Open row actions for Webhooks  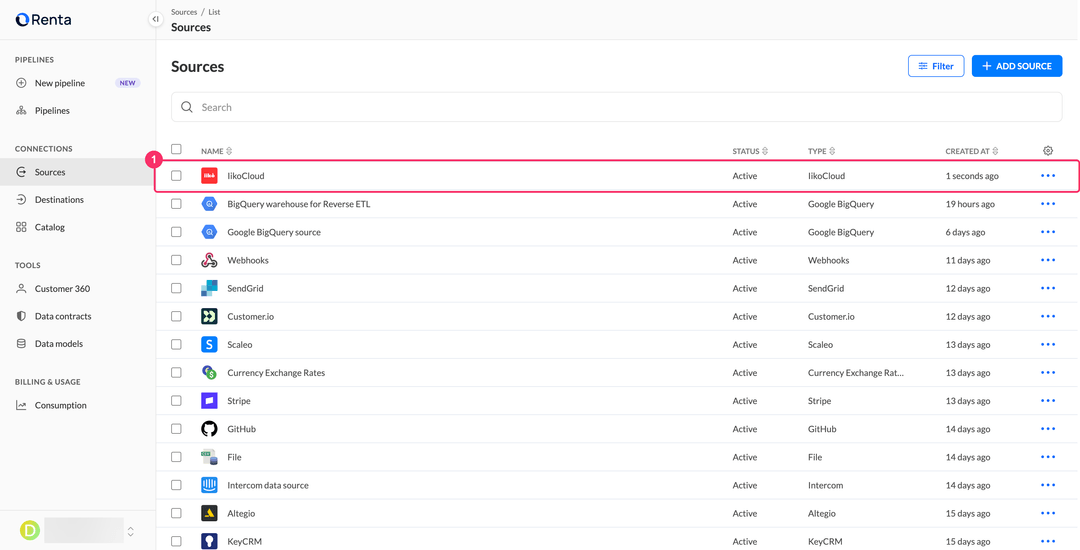[1048, 260]
